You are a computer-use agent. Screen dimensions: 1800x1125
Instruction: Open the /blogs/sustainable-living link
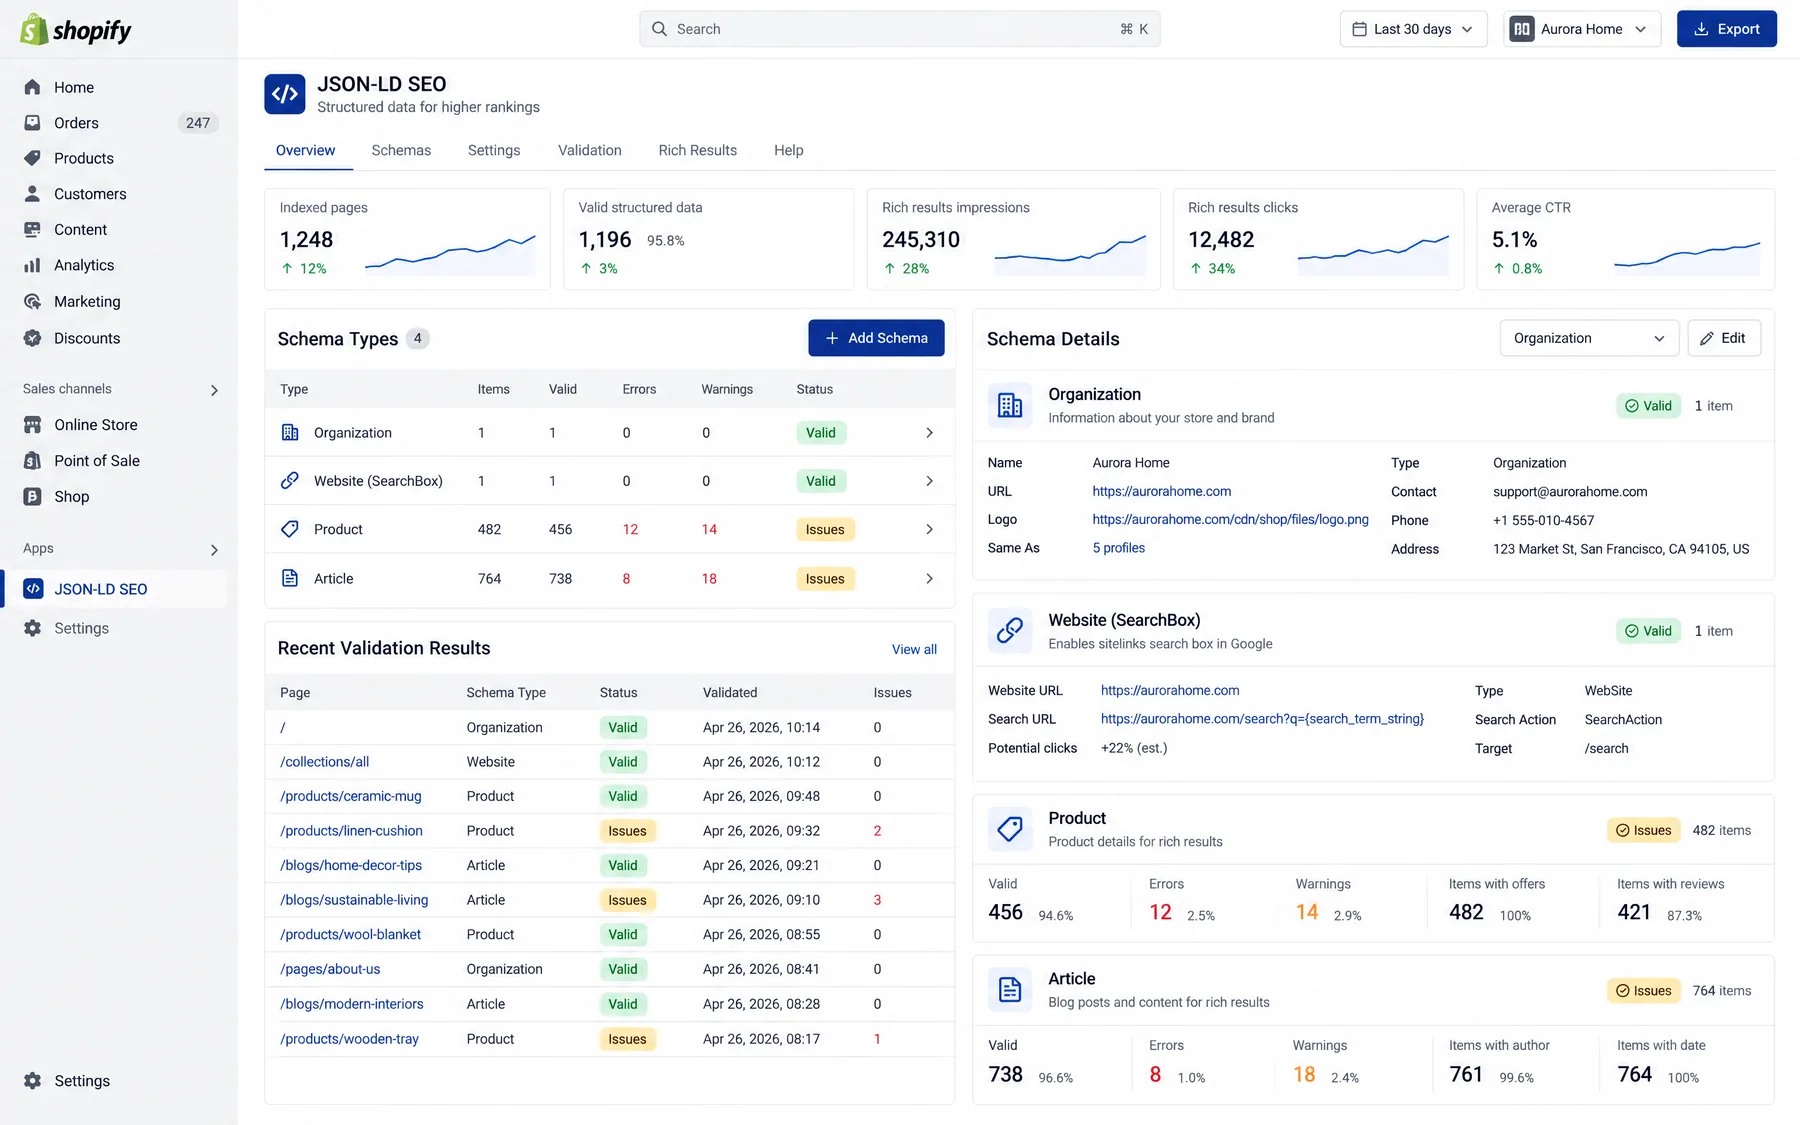click(354, 900)
